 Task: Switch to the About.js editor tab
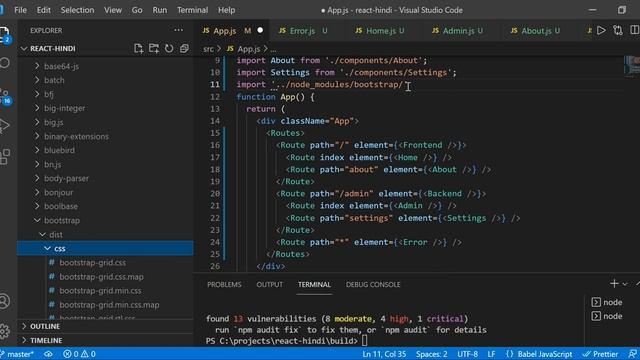click(x=536, y=31)
